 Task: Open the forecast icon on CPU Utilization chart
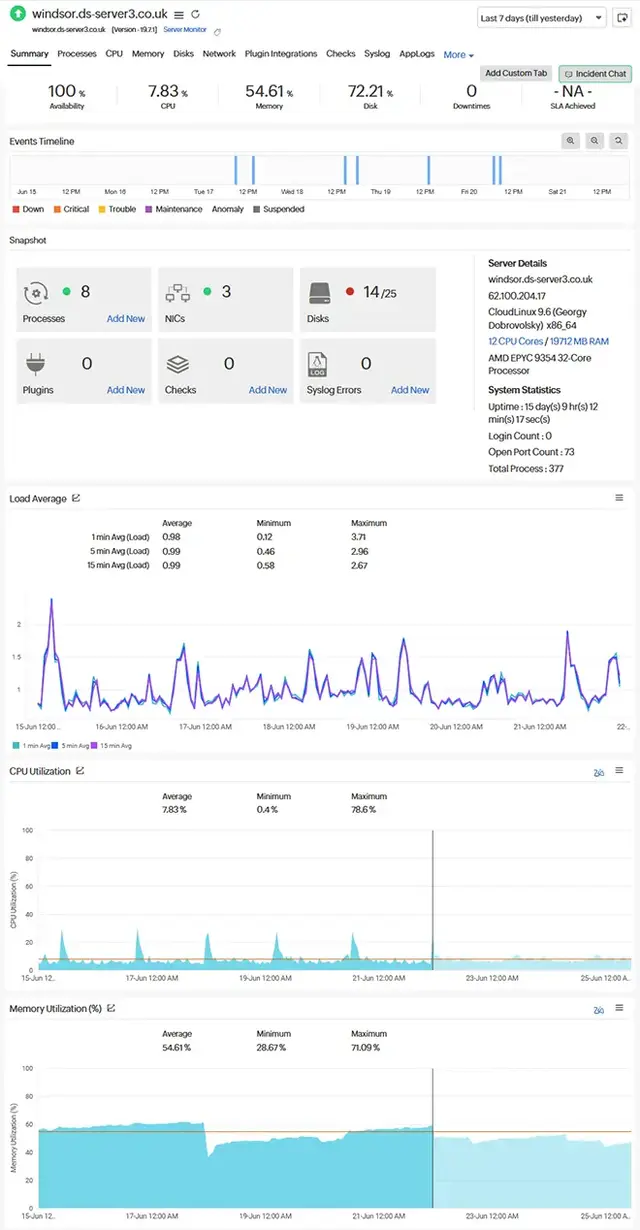point(598,771)
